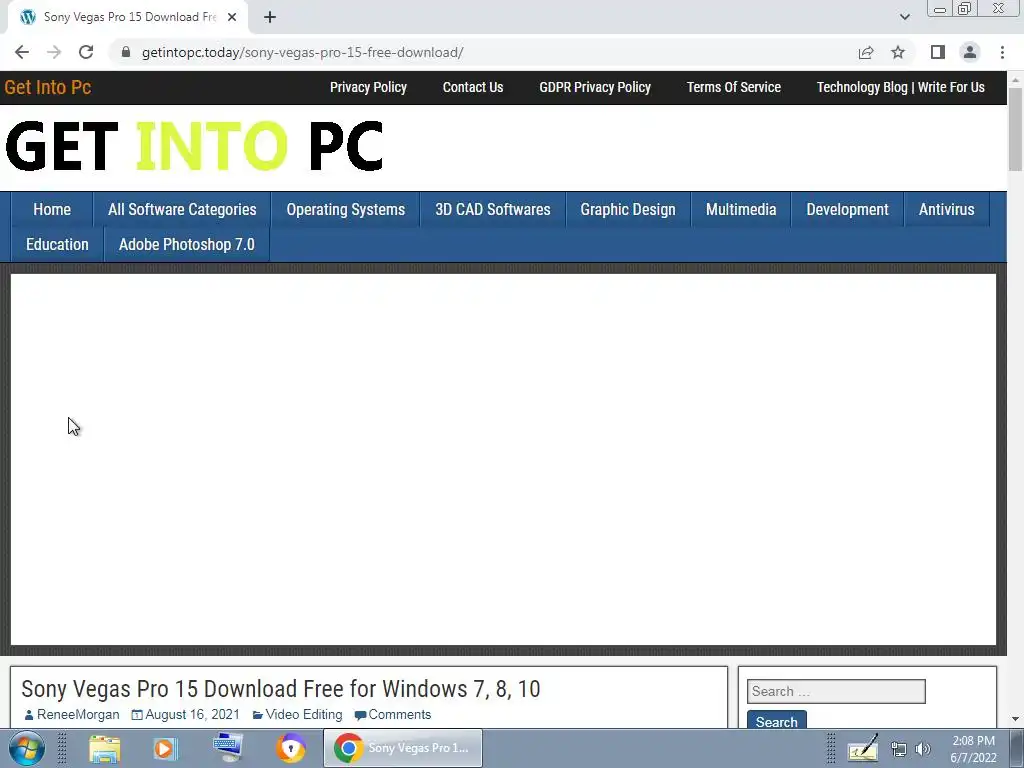Open Technology Blog | Write For Us
The image size is (1024, 768).
point(901,88)
